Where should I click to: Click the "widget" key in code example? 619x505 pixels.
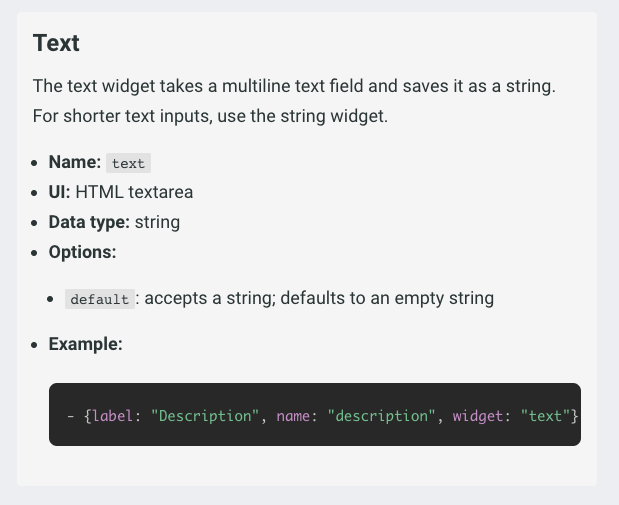[480, 414]
